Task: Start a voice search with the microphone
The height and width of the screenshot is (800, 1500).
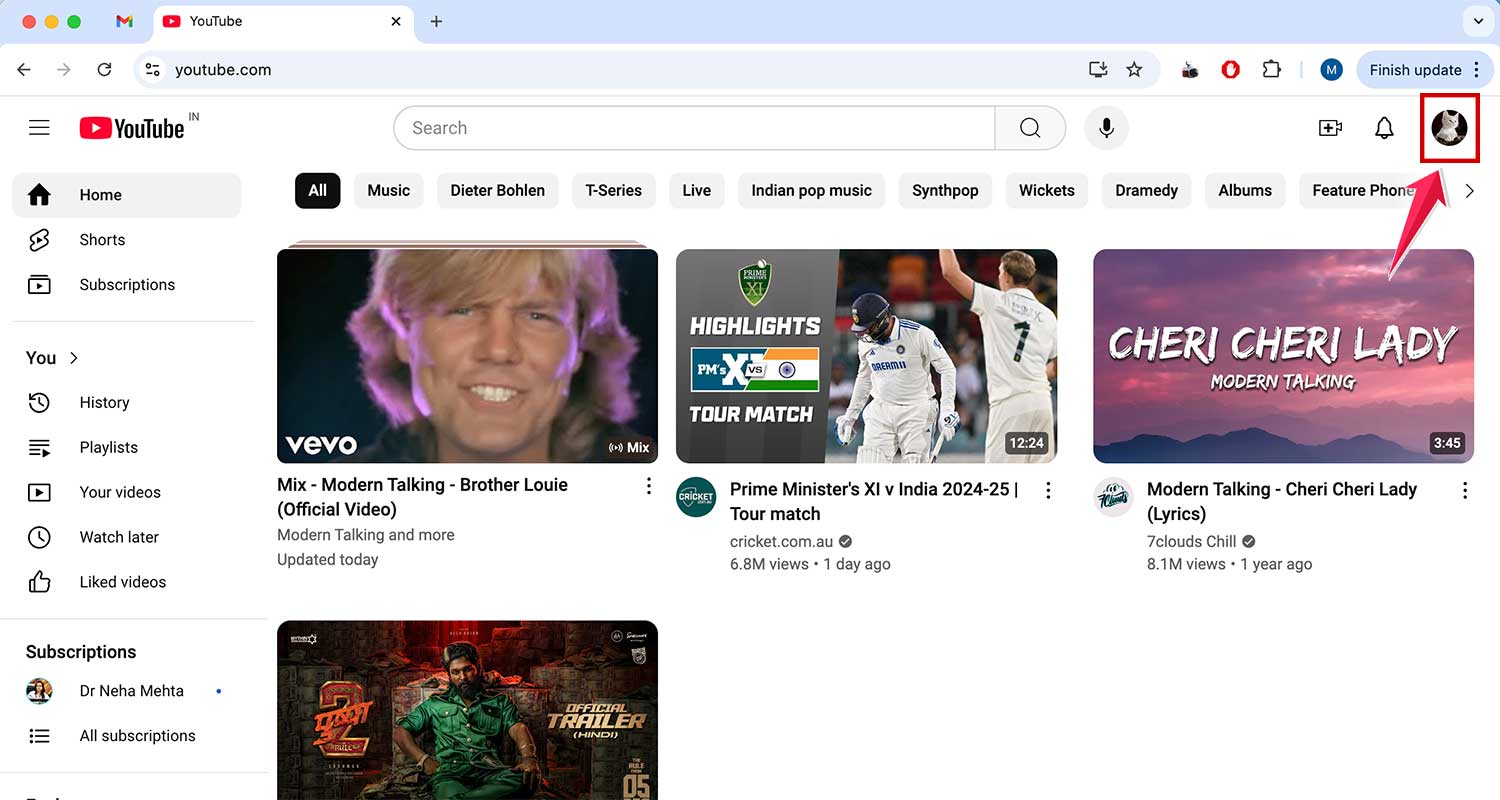Action: (x=1106, y=128)
